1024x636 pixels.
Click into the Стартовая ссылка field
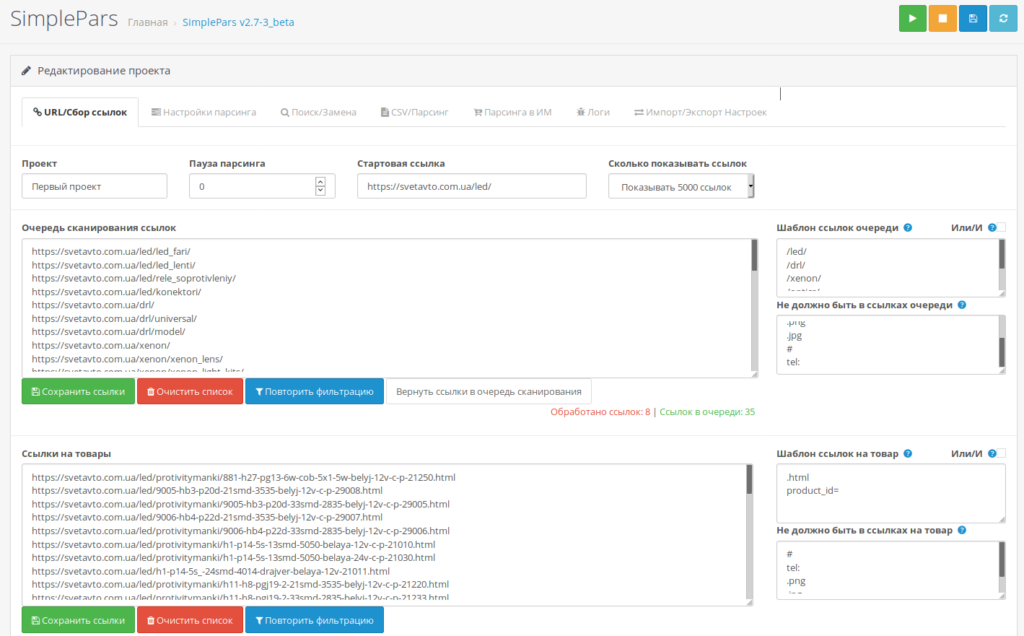click(x=472, y=186)
